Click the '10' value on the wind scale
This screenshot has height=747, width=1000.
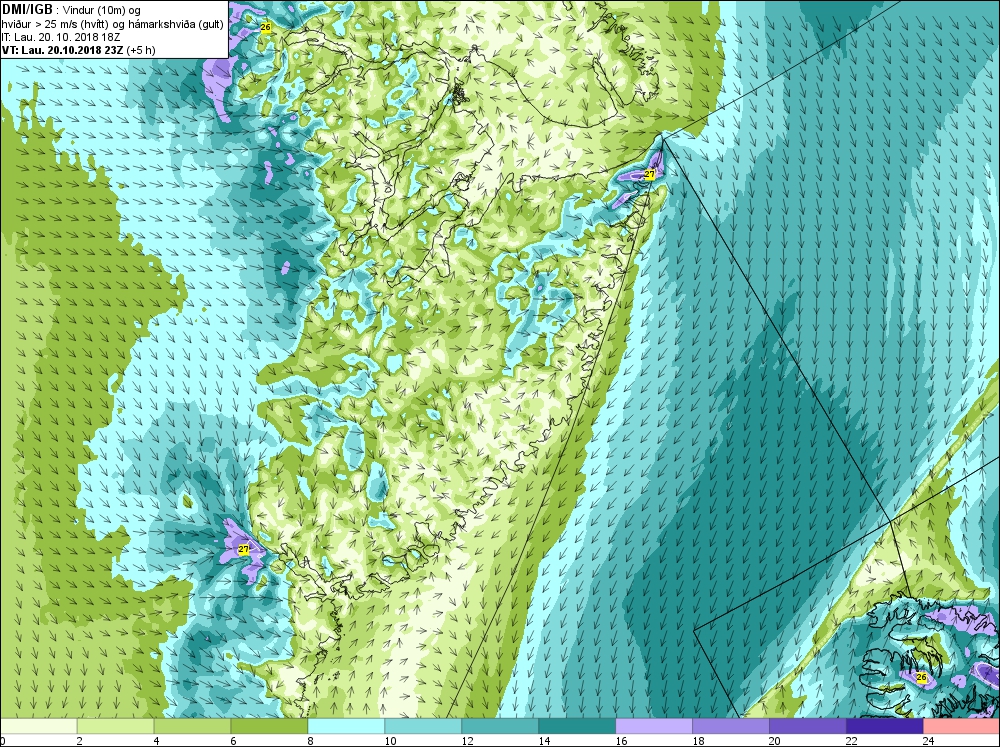click(390, 741)
